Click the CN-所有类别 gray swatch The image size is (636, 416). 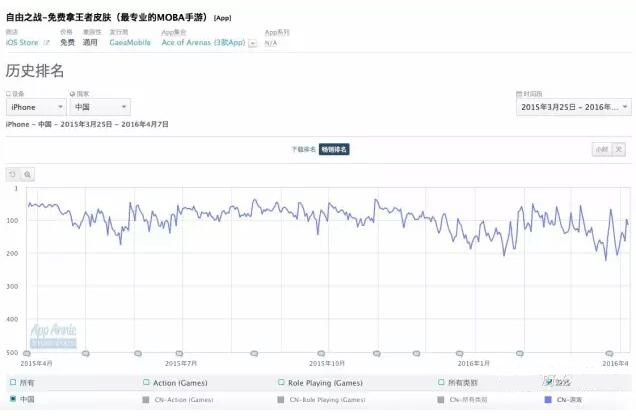click(441, 400)
